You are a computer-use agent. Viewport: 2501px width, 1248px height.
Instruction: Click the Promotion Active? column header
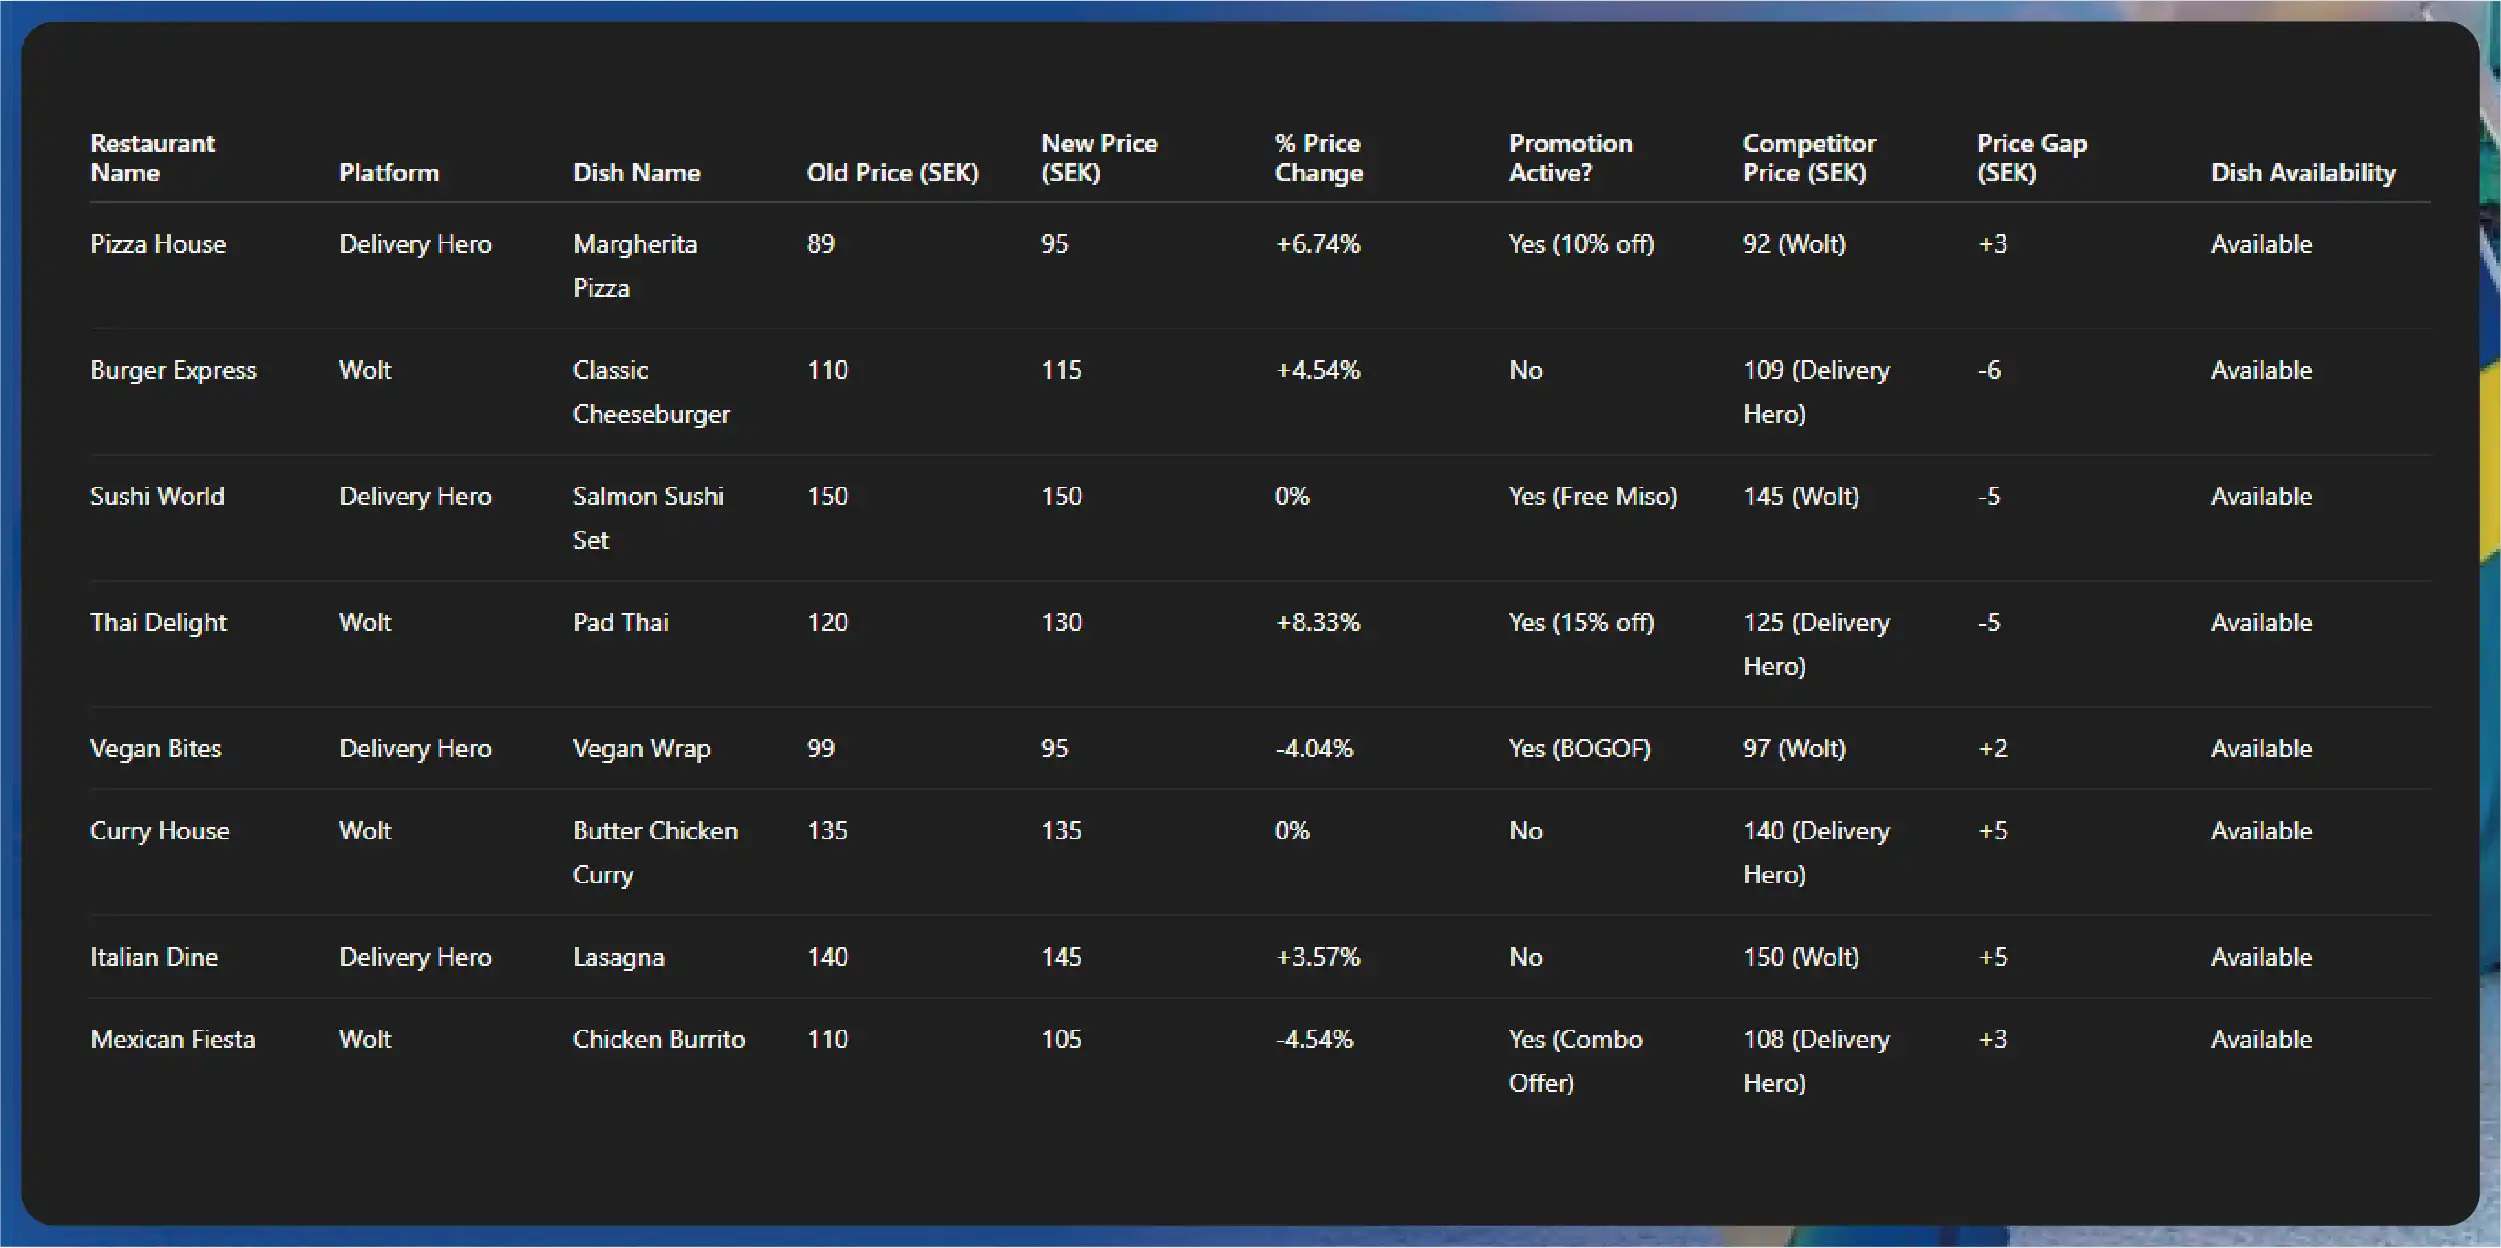[x=1570, y=158]
